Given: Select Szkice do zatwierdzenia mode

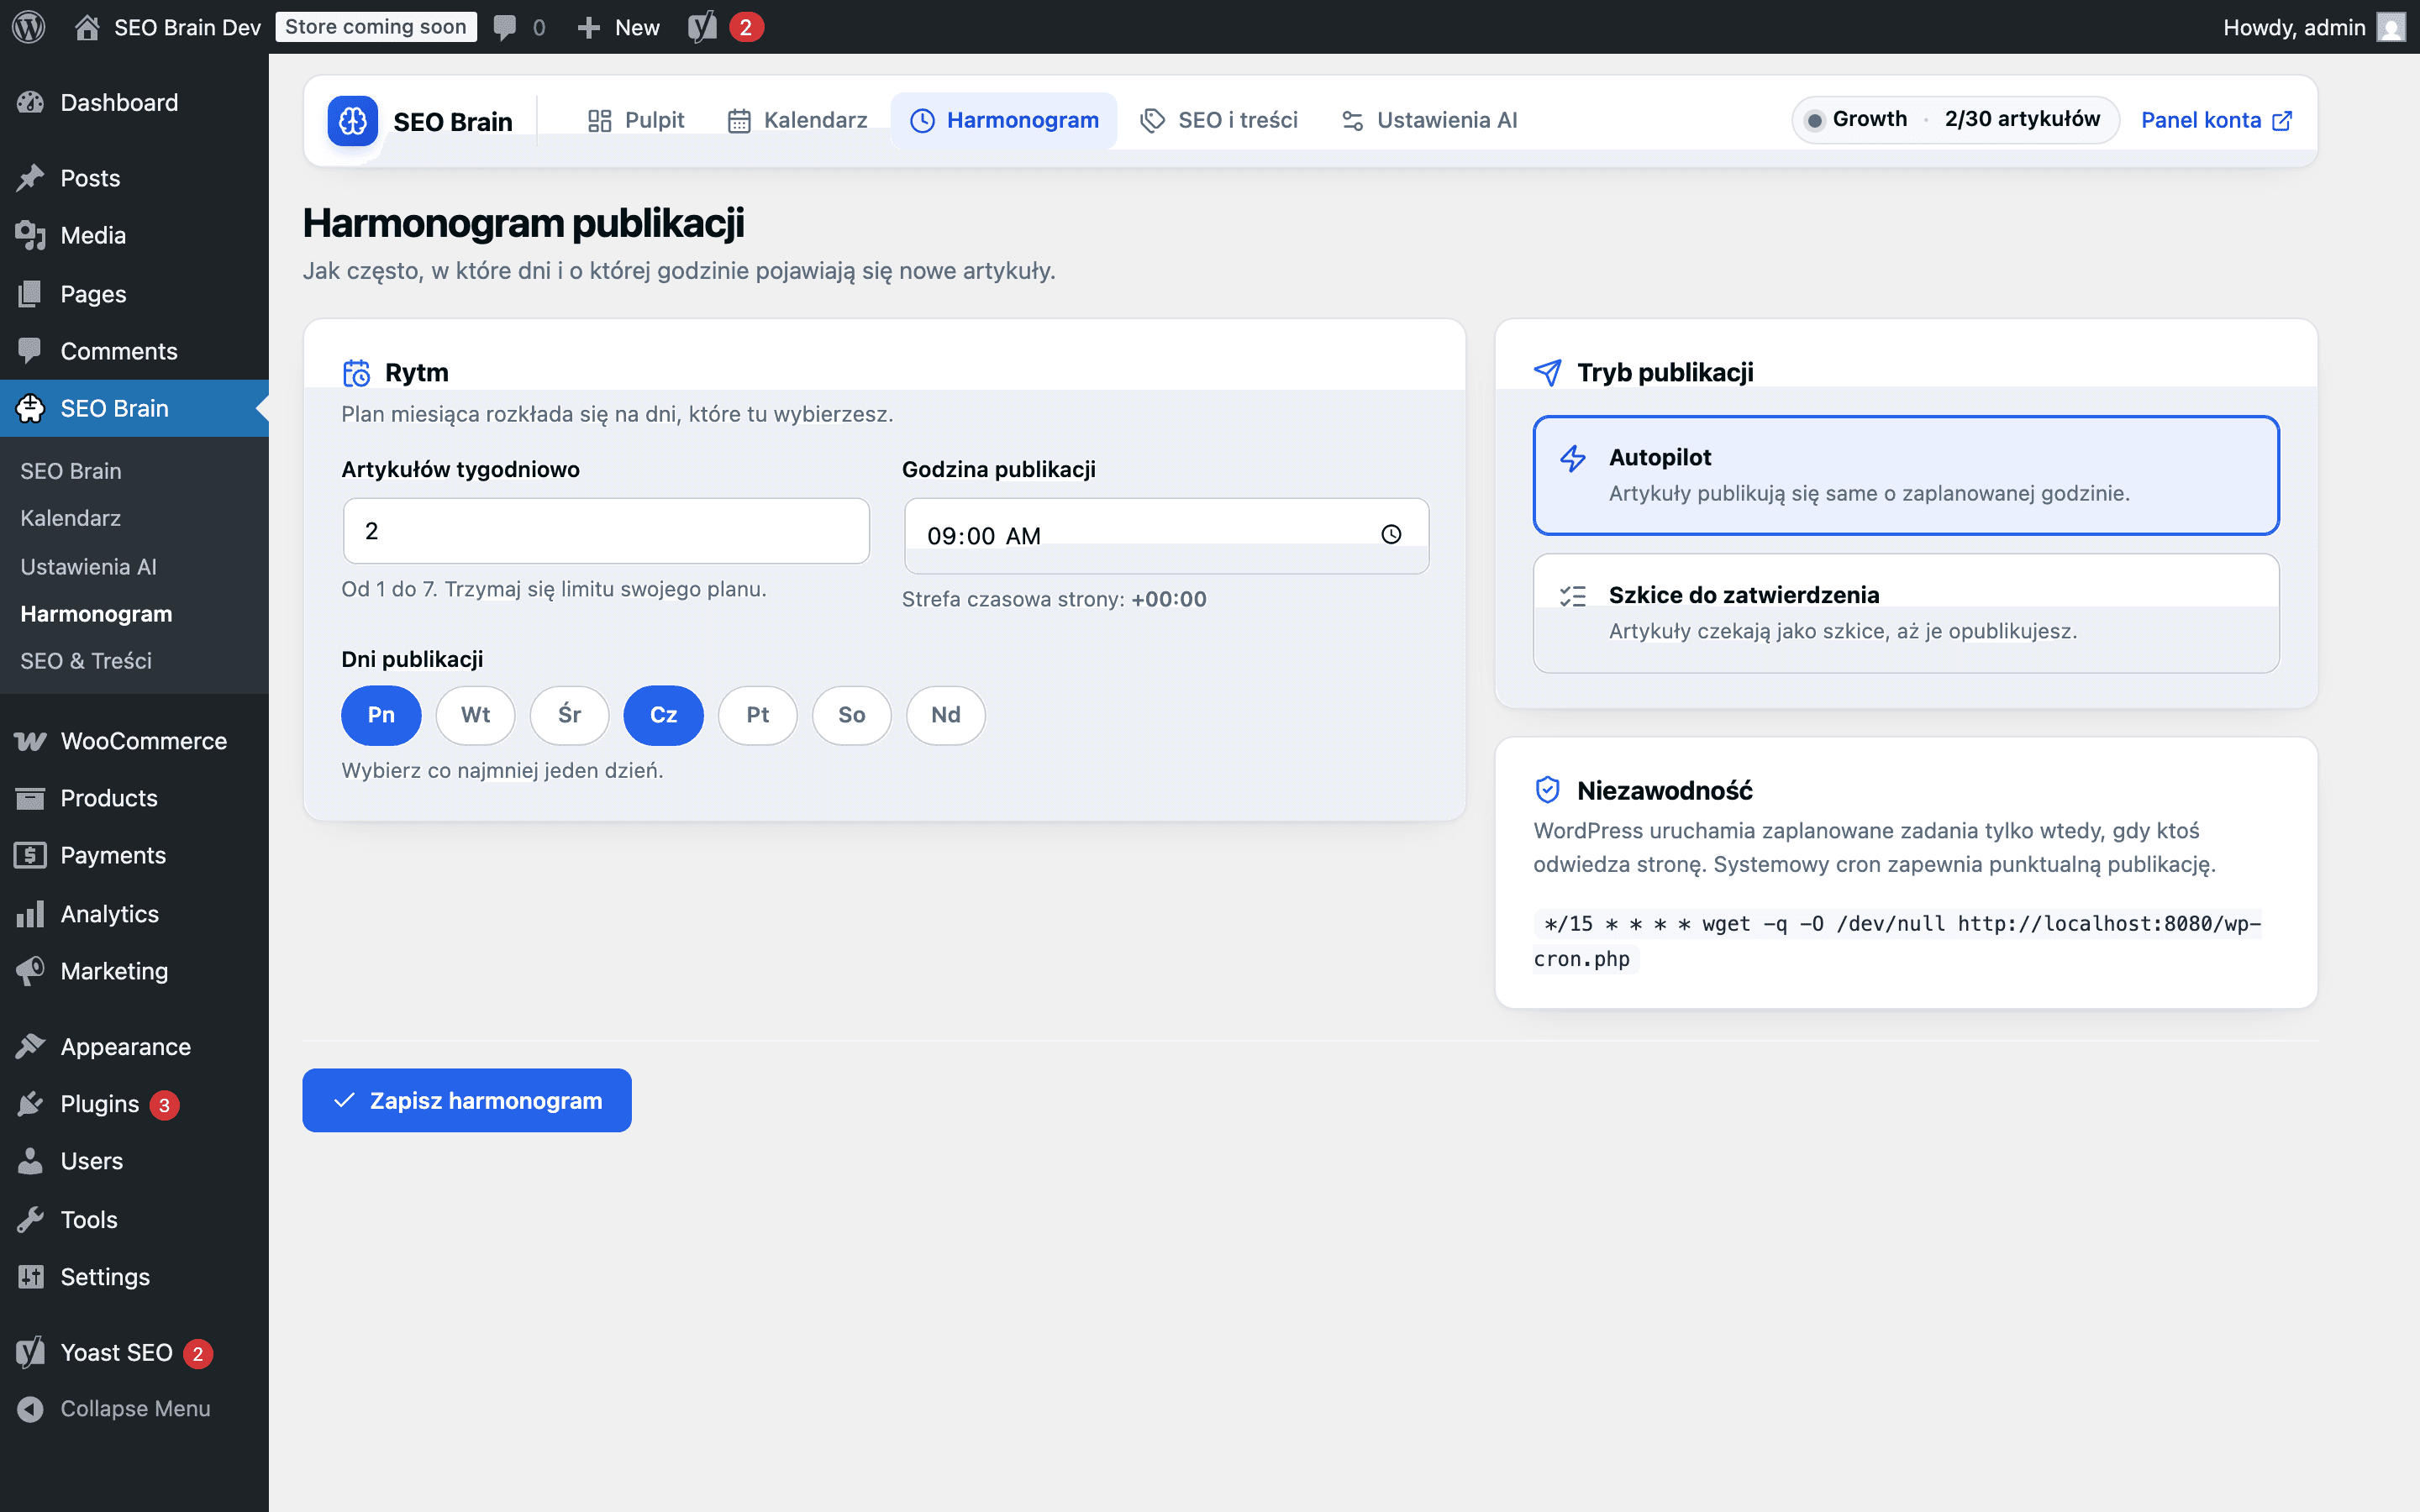Looking at the screenshot, I should pos(1906,613).
